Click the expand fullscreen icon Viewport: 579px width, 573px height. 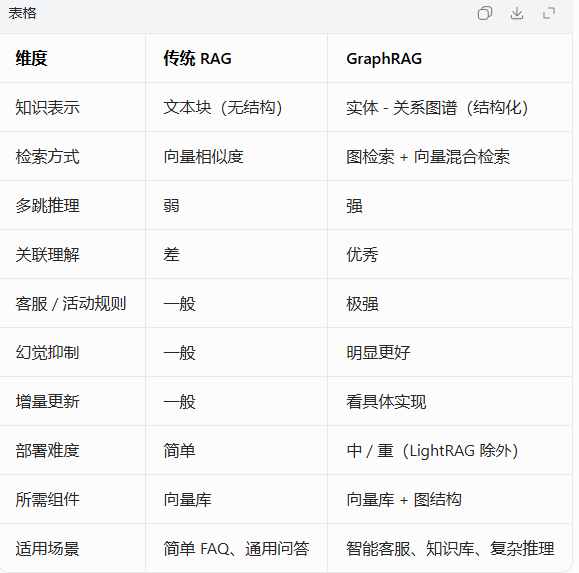pos(549,13)
